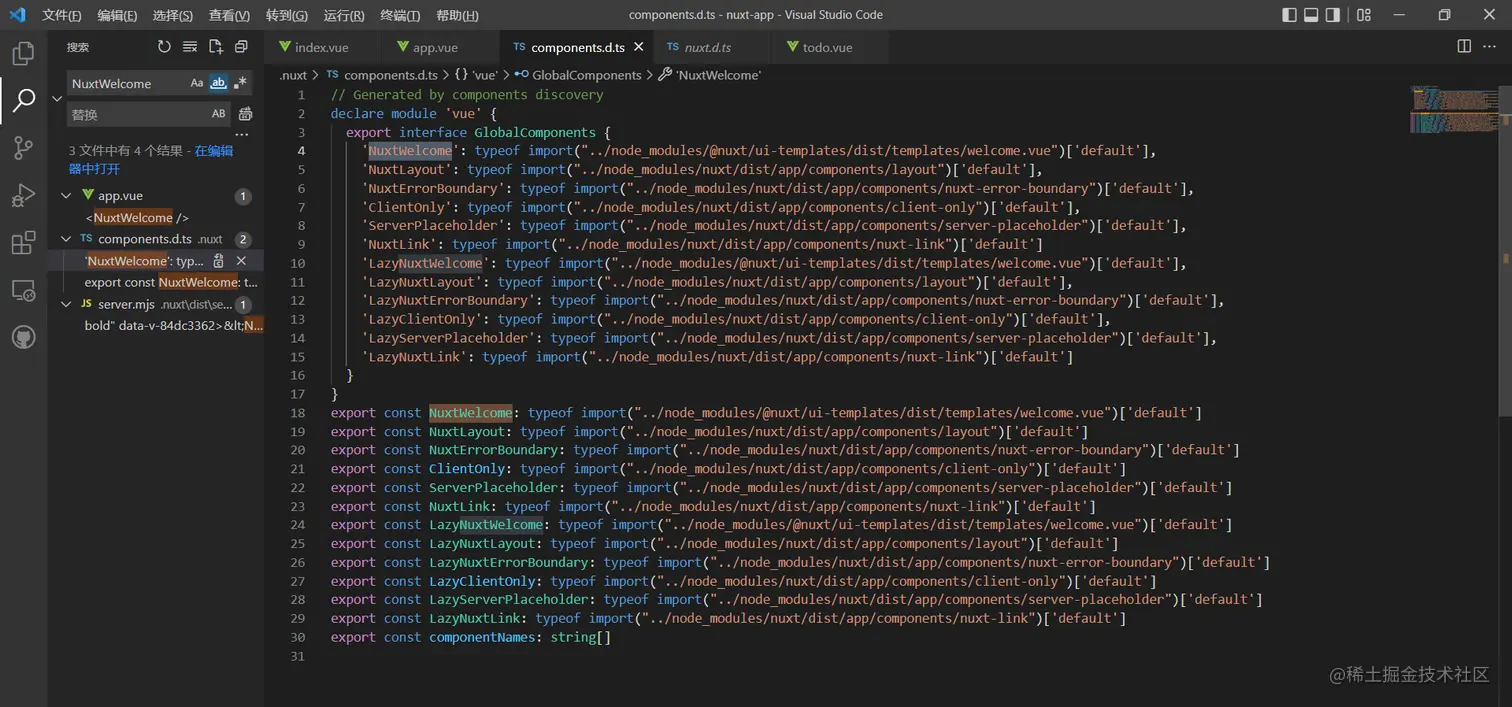Collapse the replace field toggle arrow

57,99
